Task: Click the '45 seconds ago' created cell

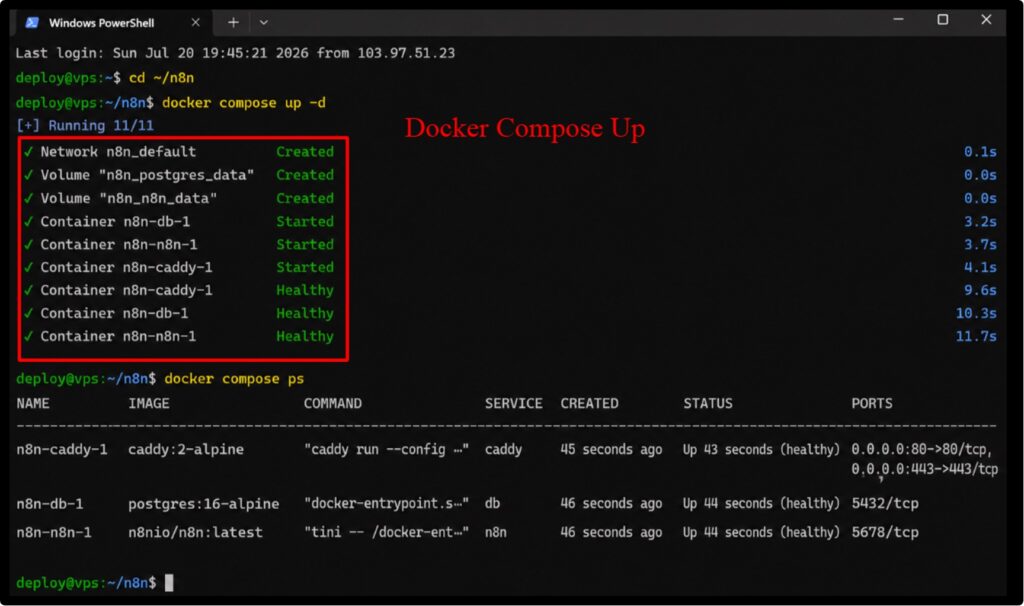Action: click(611, 449)
